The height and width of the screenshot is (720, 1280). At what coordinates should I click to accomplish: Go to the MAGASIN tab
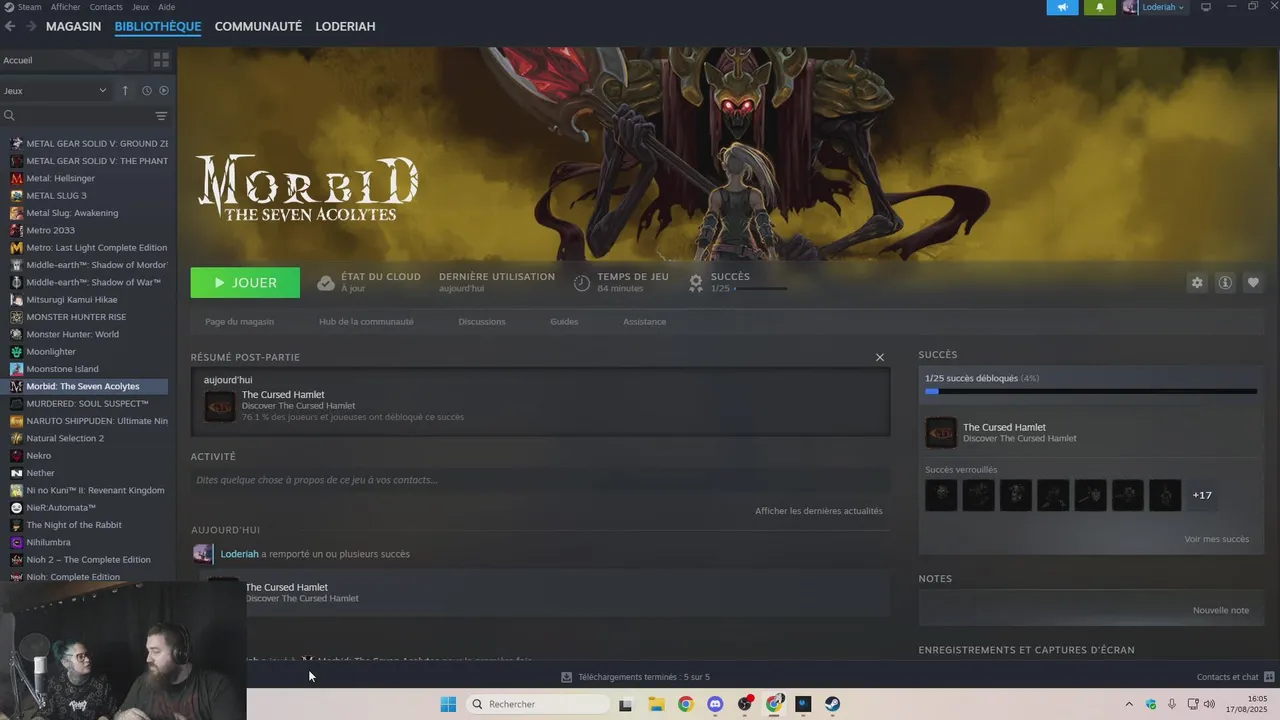coord(73,27)
